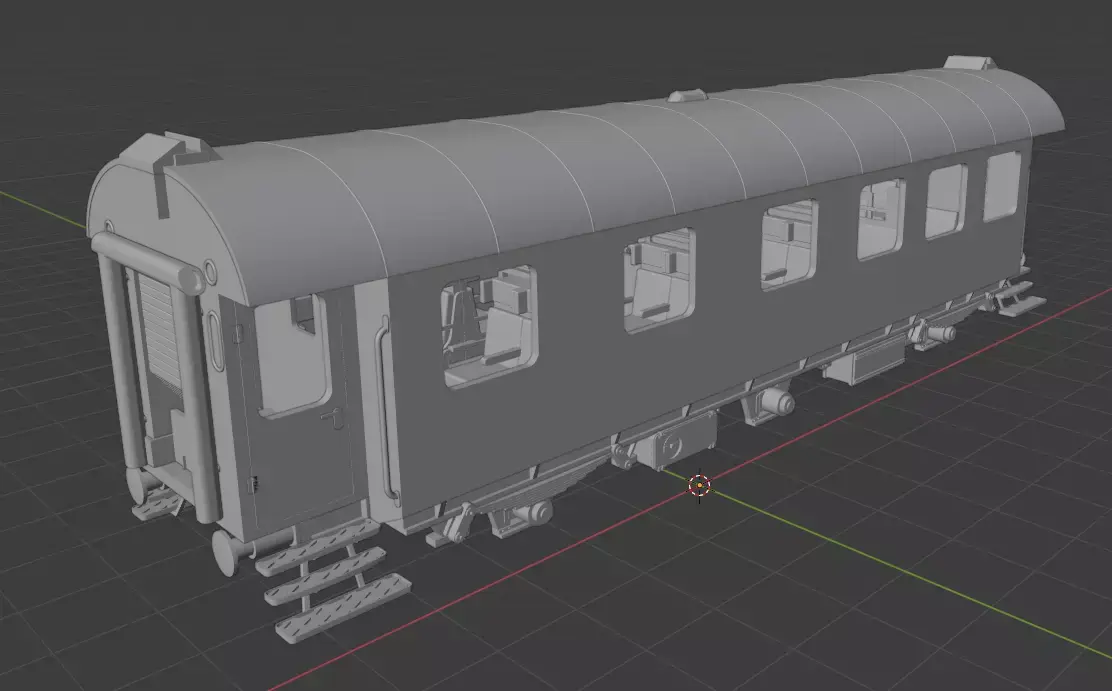Select the small vent on the roof's middle
The image size is (1112, 691).
[x=686, y=96]
